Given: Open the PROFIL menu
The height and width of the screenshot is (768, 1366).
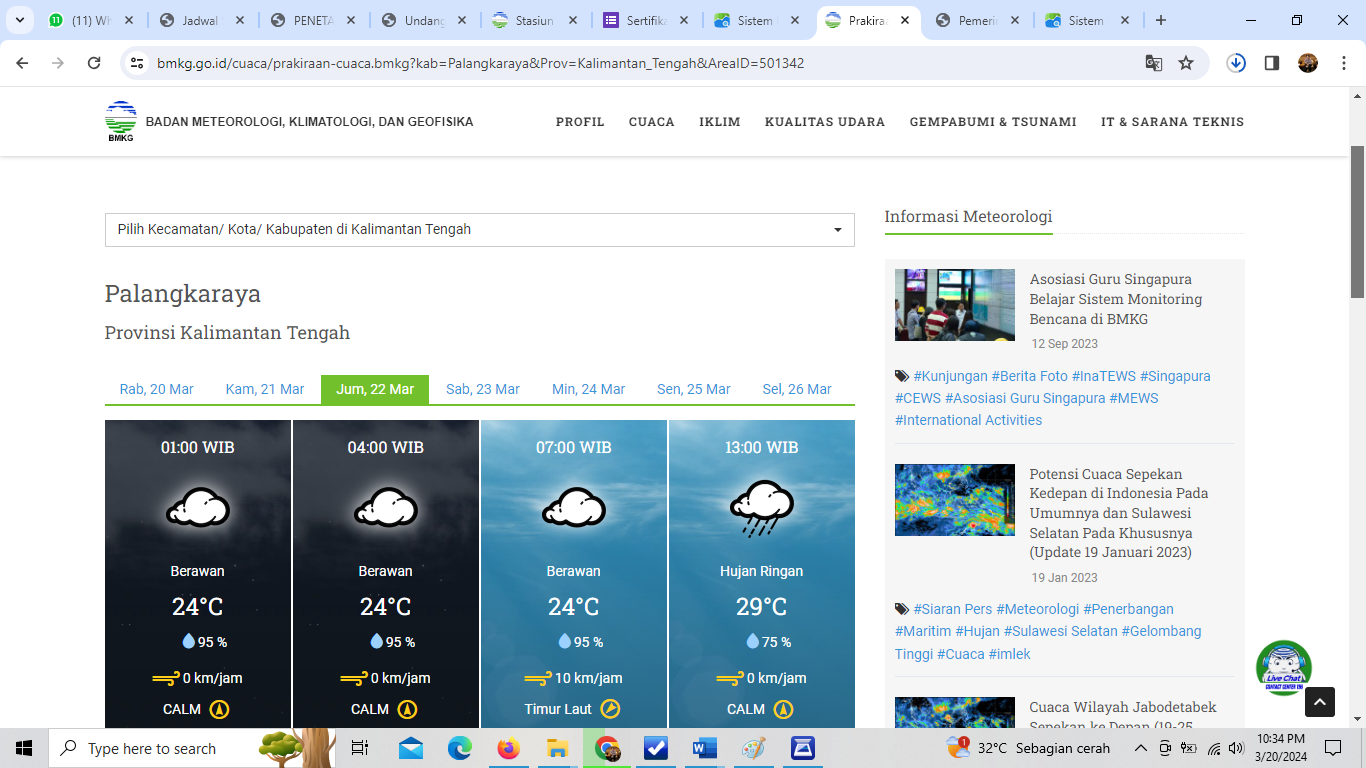Looking at the screenshot, I should 580,122.
